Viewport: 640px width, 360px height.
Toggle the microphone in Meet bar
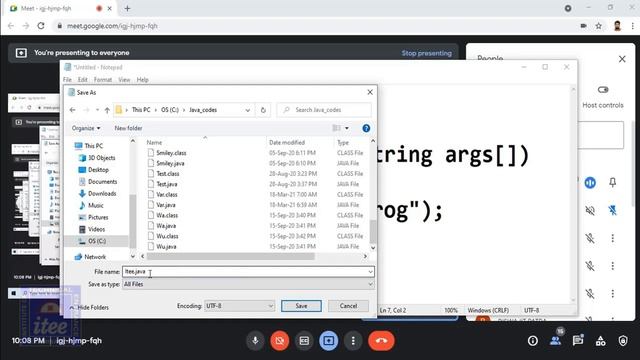pyautogui.click(x=255, y=340)
